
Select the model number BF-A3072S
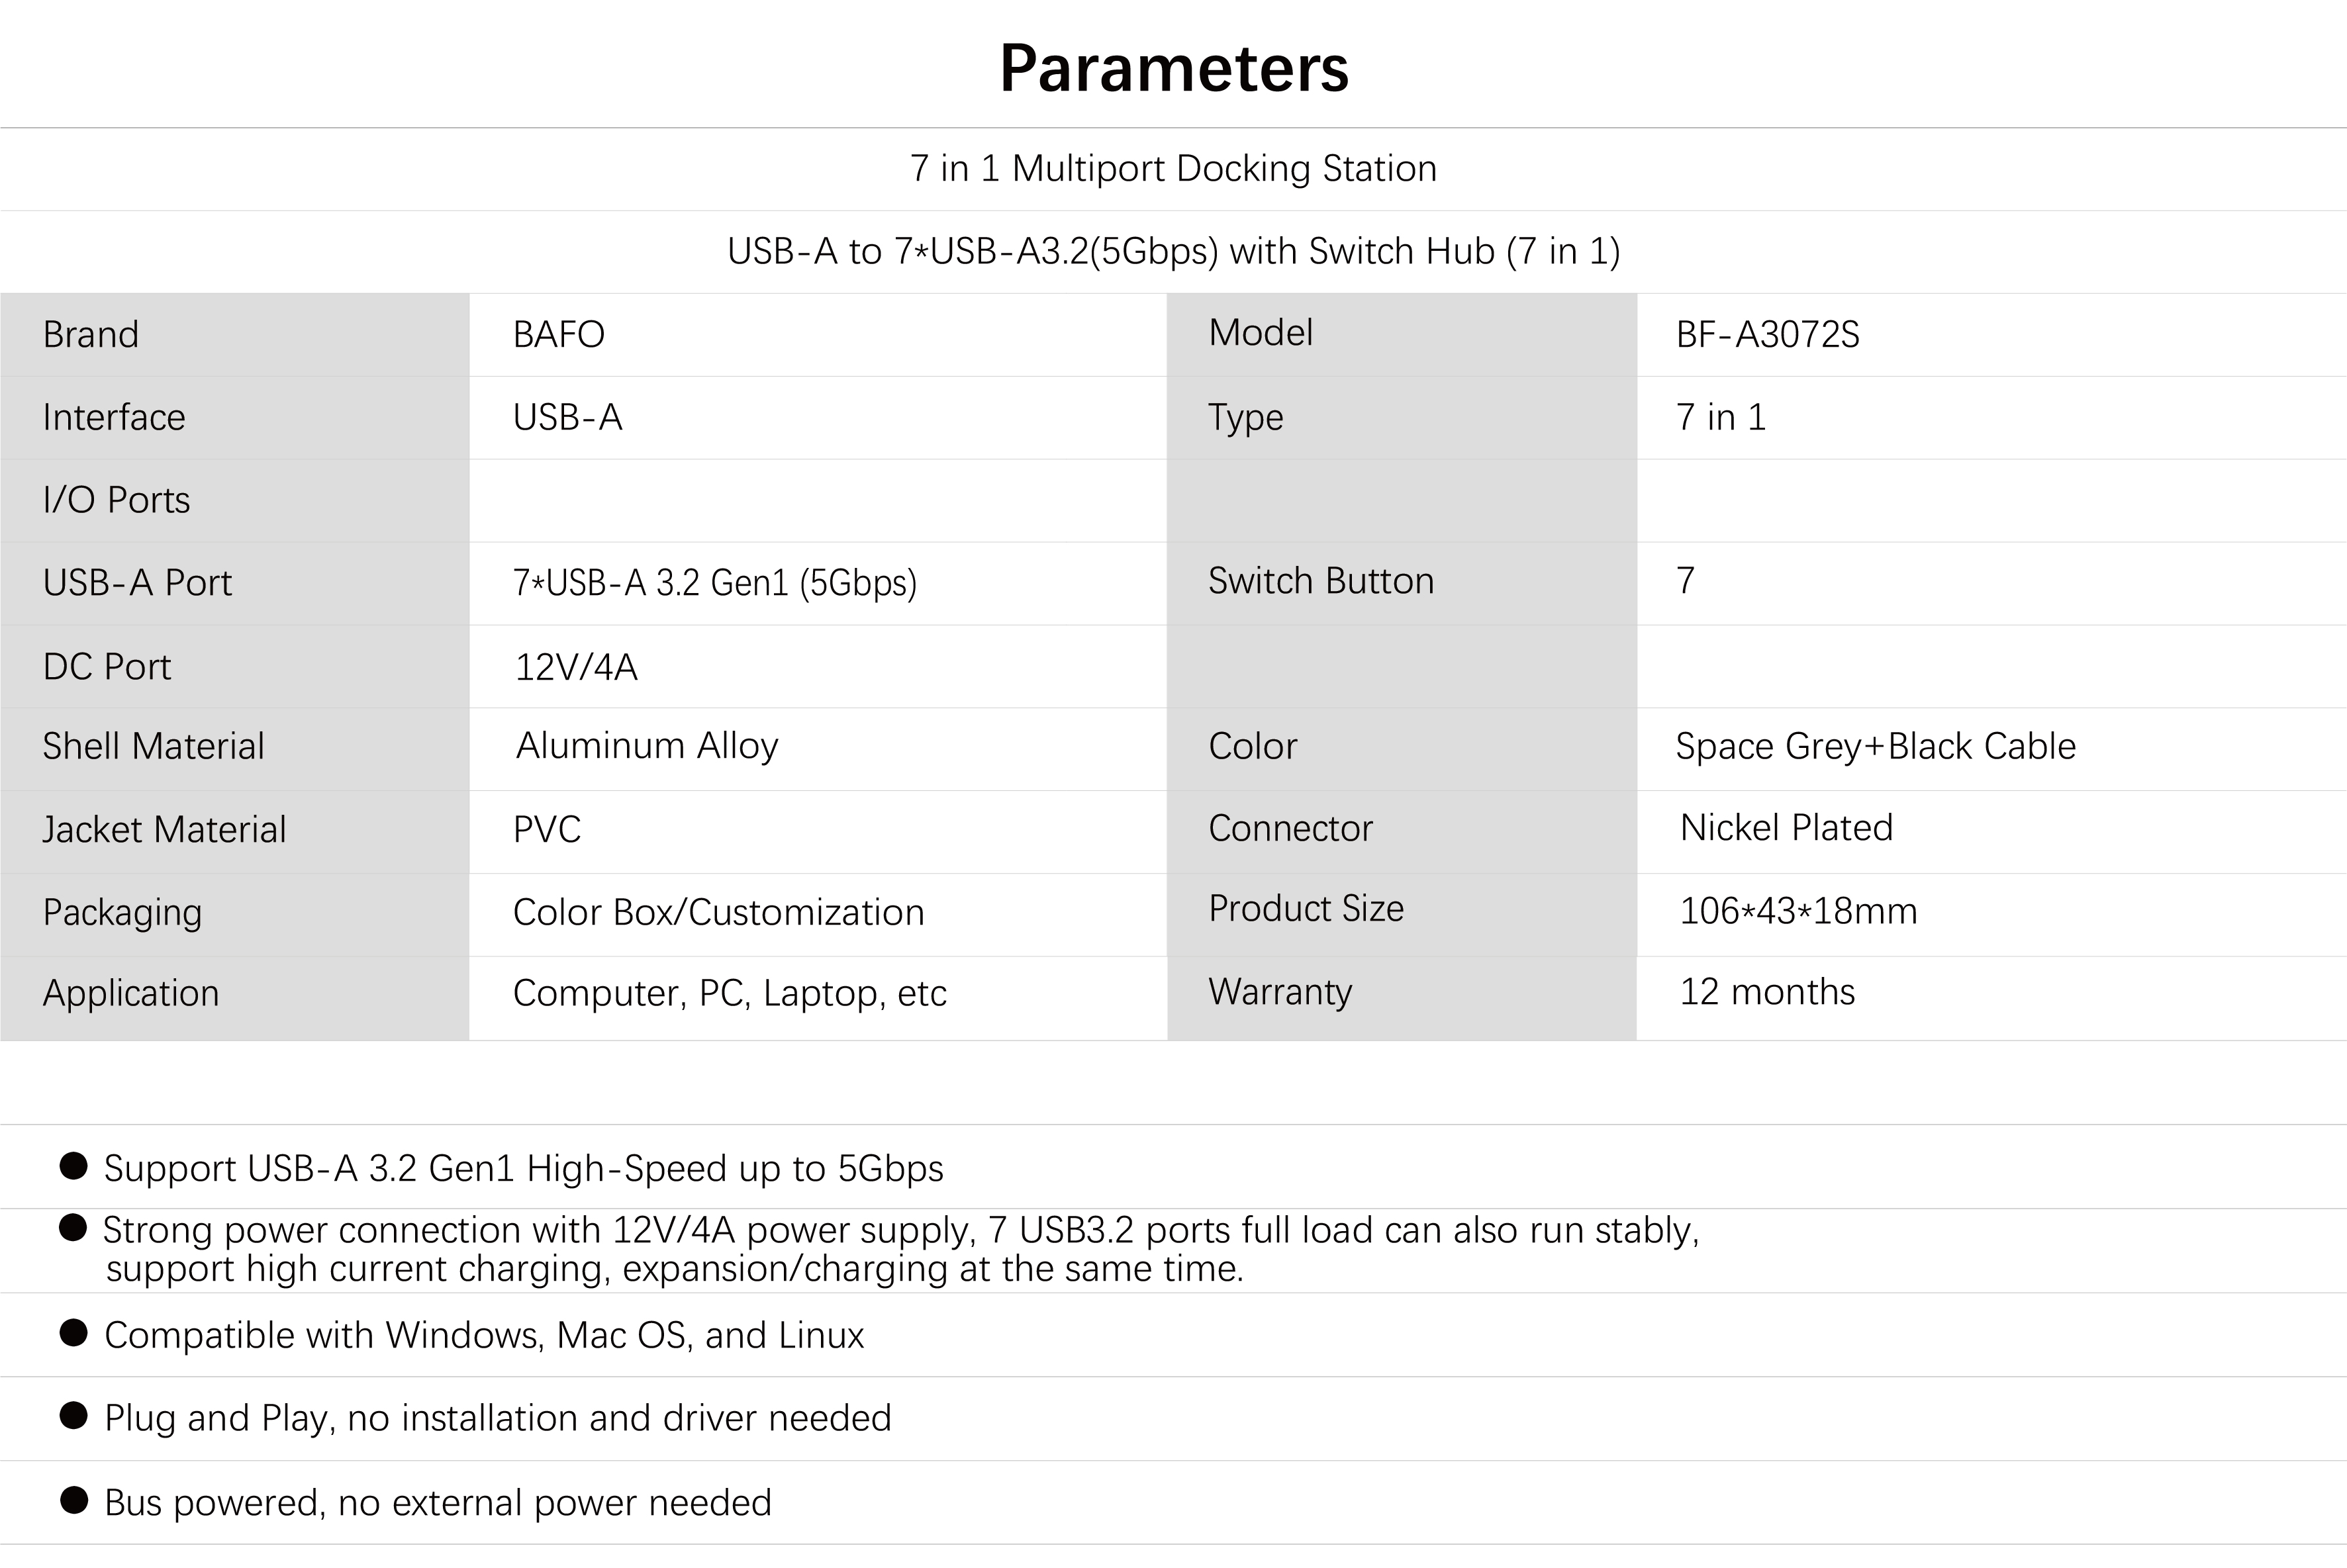(1767, 334)
